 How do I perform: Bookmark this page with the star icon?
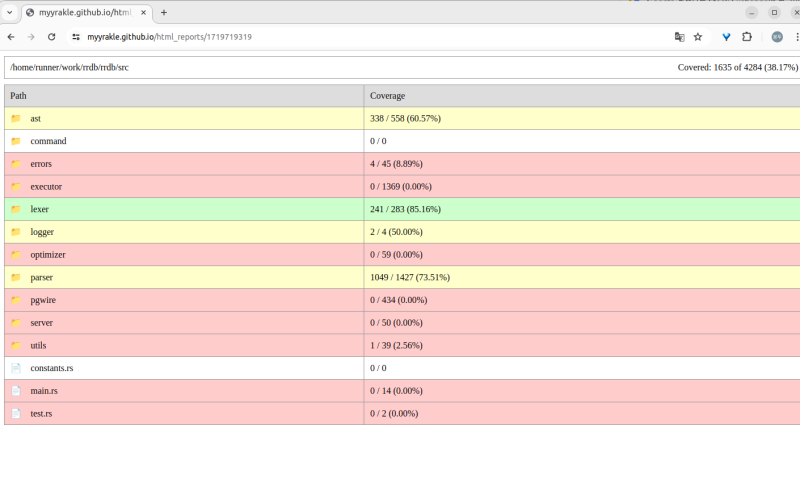point(698,36)
